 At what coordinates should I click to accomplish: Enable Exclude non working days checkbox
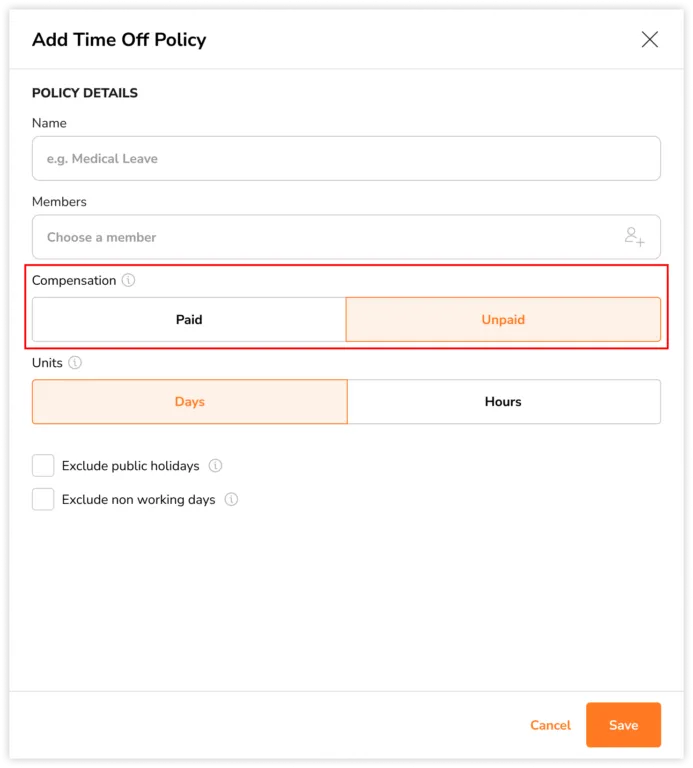click(43, 499)
